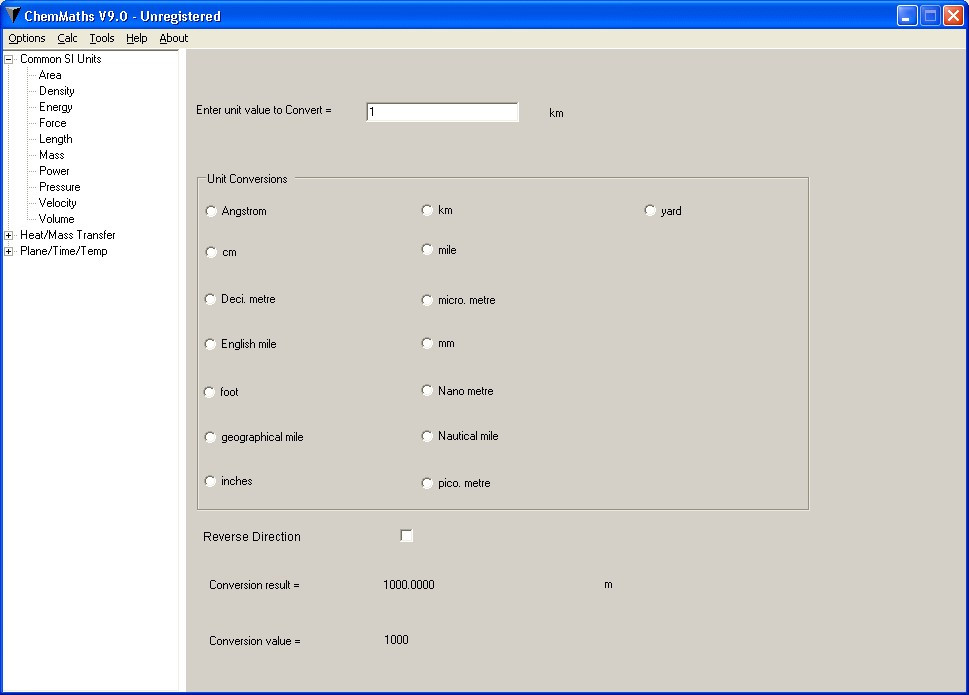
Task: Open the Calc menu
Action: (67, 38)
